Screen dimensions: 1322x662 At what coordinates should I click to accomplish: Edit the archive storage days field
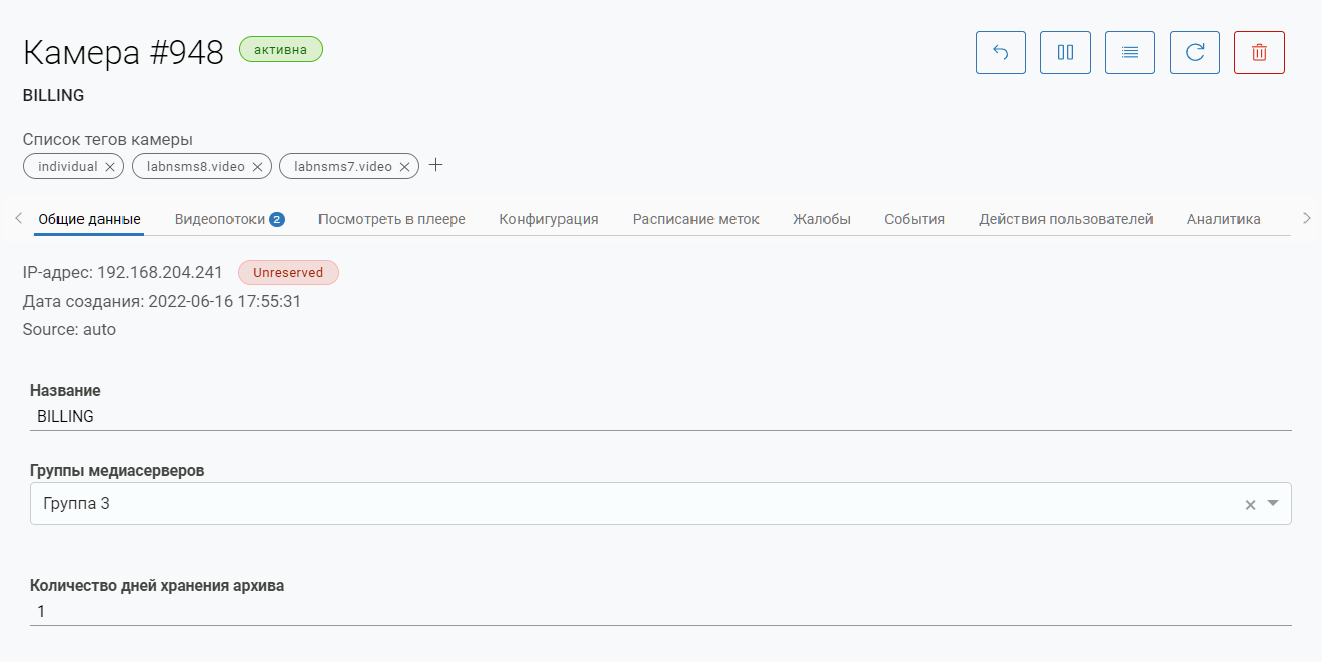pyautogui.click(x=660, y=612)
